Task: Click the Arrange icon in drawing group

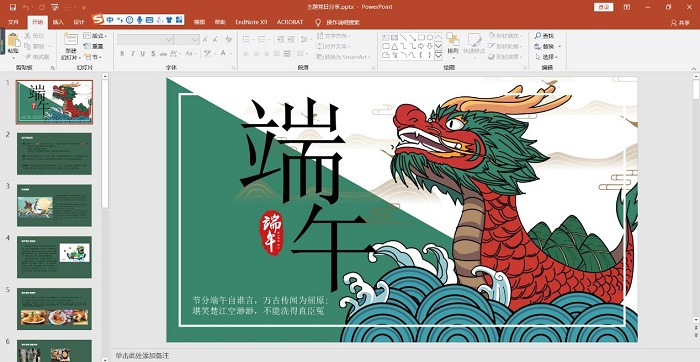Action: pos(453,39)
